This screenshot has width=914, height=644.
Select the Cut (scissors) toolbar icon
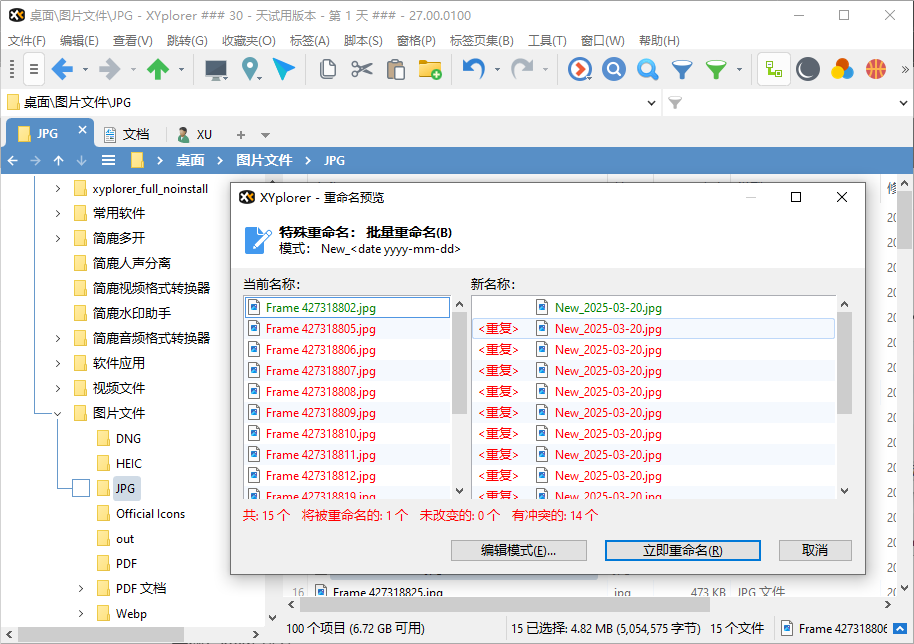click(x=362, y=68)
